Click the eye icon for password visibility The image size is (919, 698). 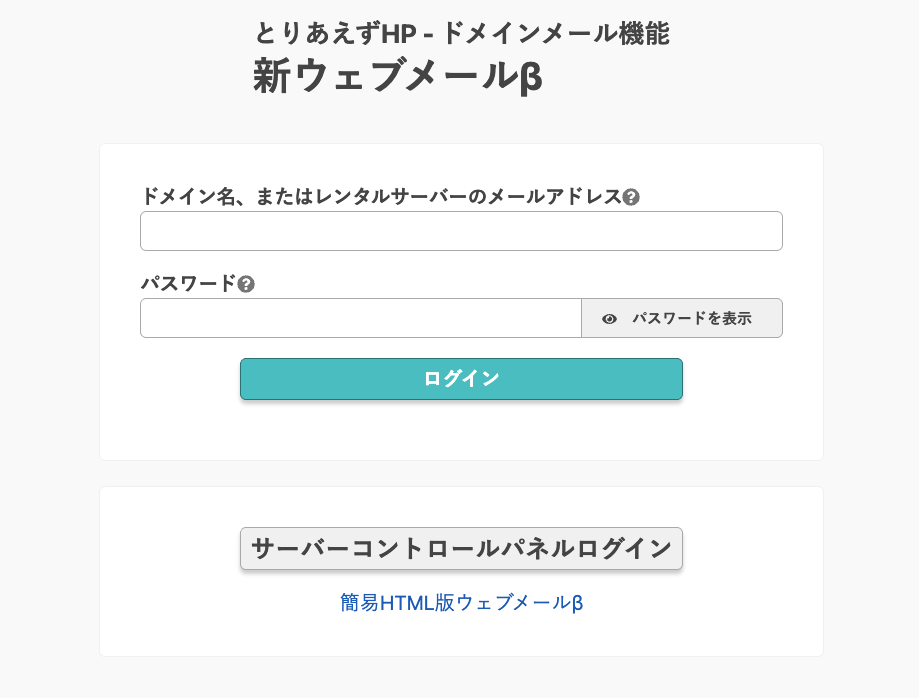click(609, 319)
